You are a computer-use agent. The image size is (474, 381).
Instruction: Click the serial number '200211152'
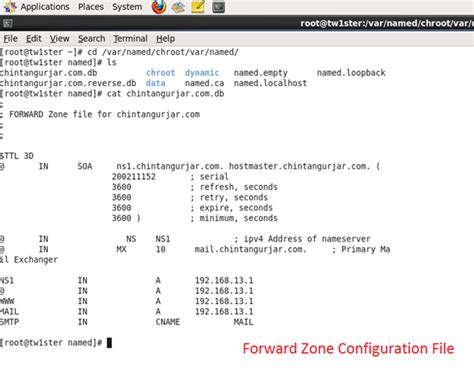coord(134,177)
